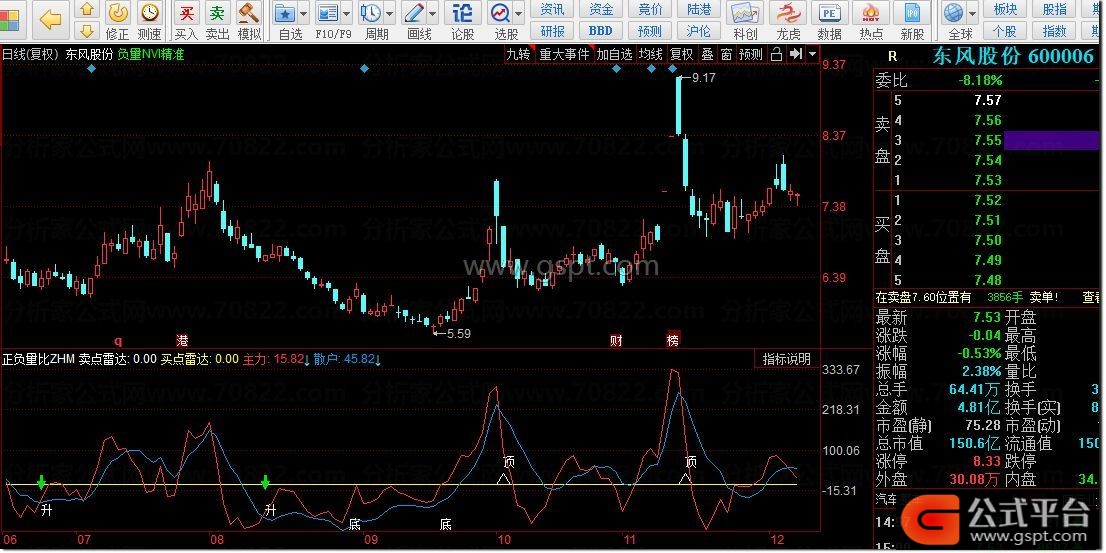This screenshot has height=553, width=1106.
Task: Open the 全球 global markets globe icon
Action: (x=954, y=13)
